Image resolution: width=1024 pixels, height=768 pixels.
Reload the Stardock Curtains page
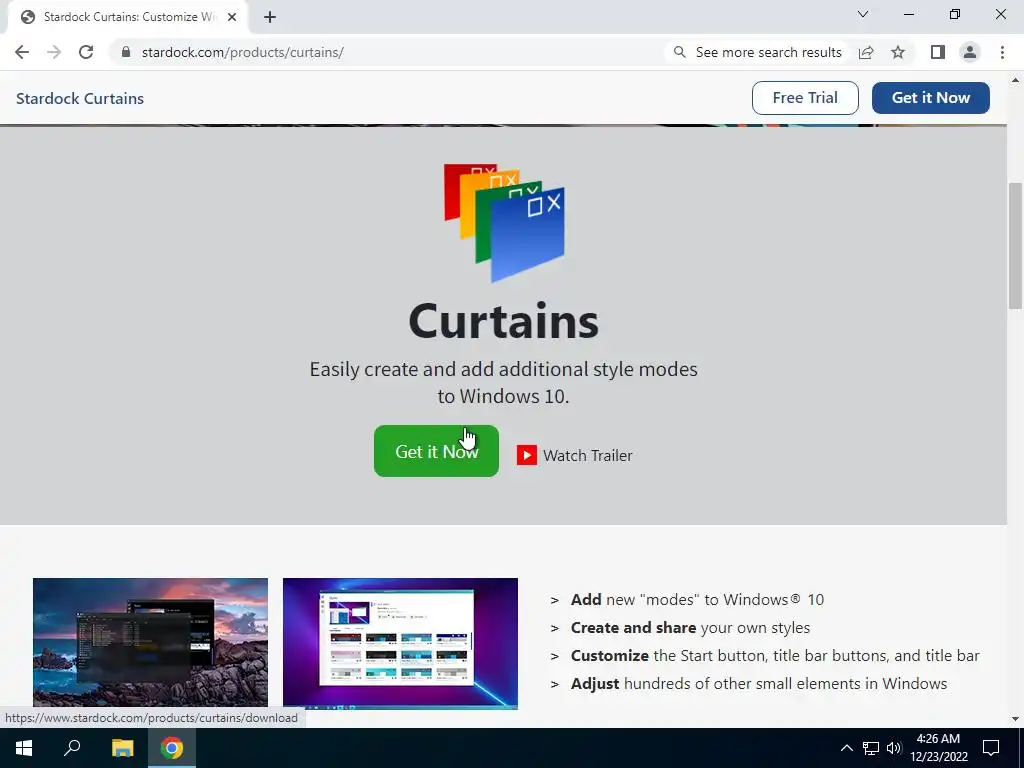(86, 52)
